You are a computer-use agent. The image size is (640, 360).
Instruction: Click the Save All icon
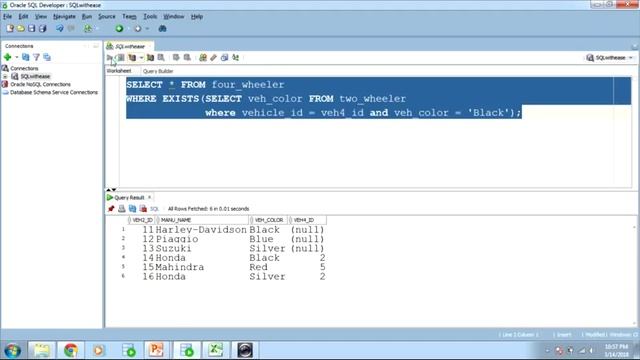[42, 29]
